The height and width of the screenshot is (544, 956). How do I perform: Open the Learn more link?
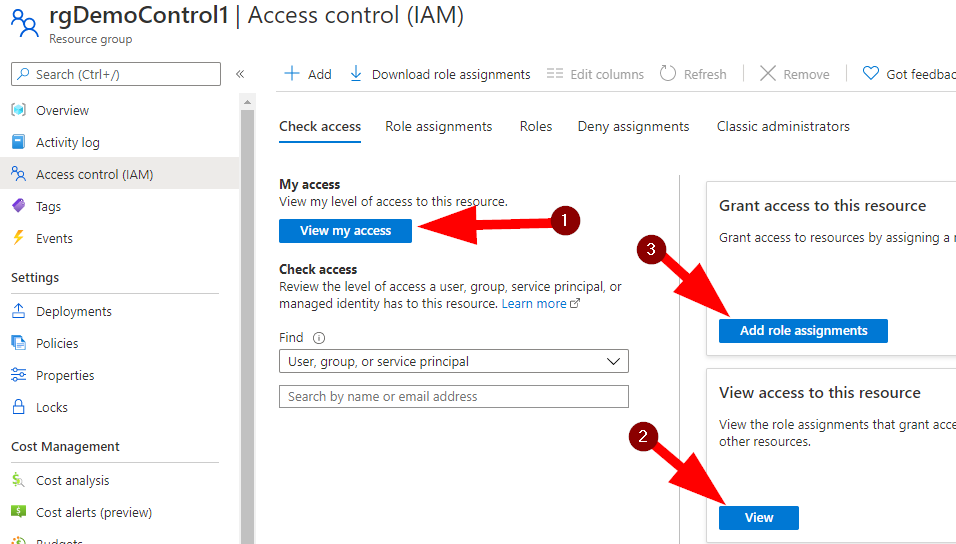coord(534,303)
